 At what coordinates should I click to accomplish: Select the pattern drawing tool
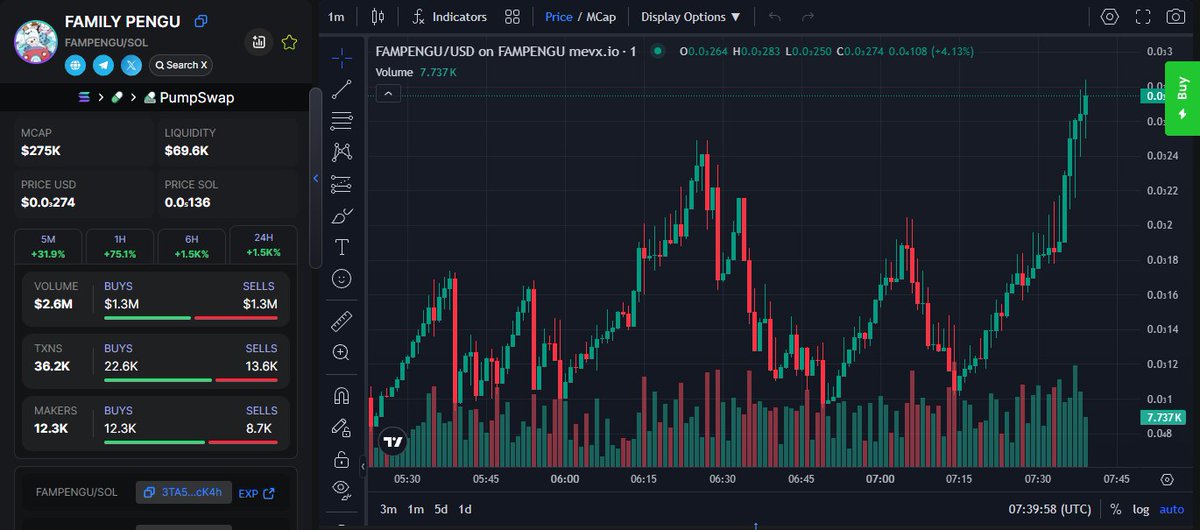click(342, 152)
